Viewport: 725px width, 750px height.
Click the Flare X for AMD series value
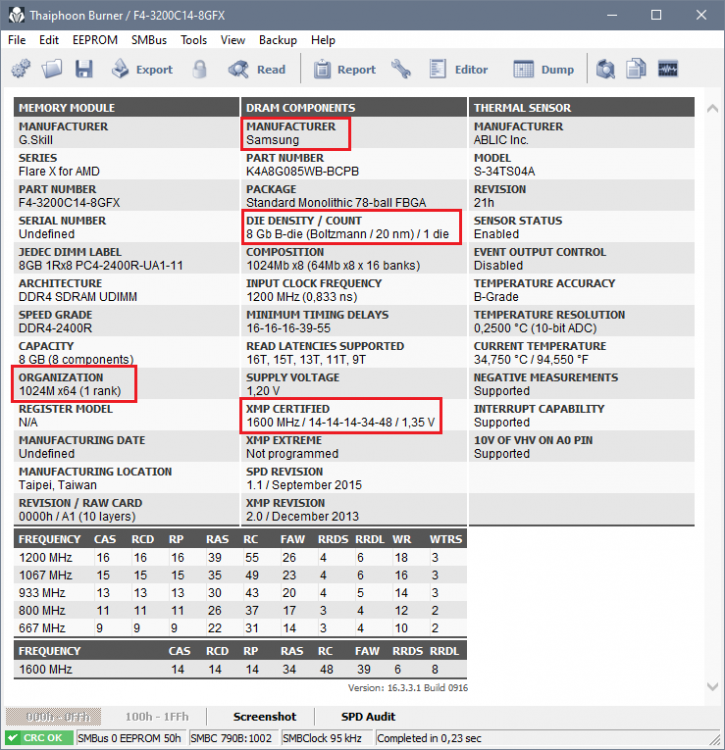click(x=59, y=171)
